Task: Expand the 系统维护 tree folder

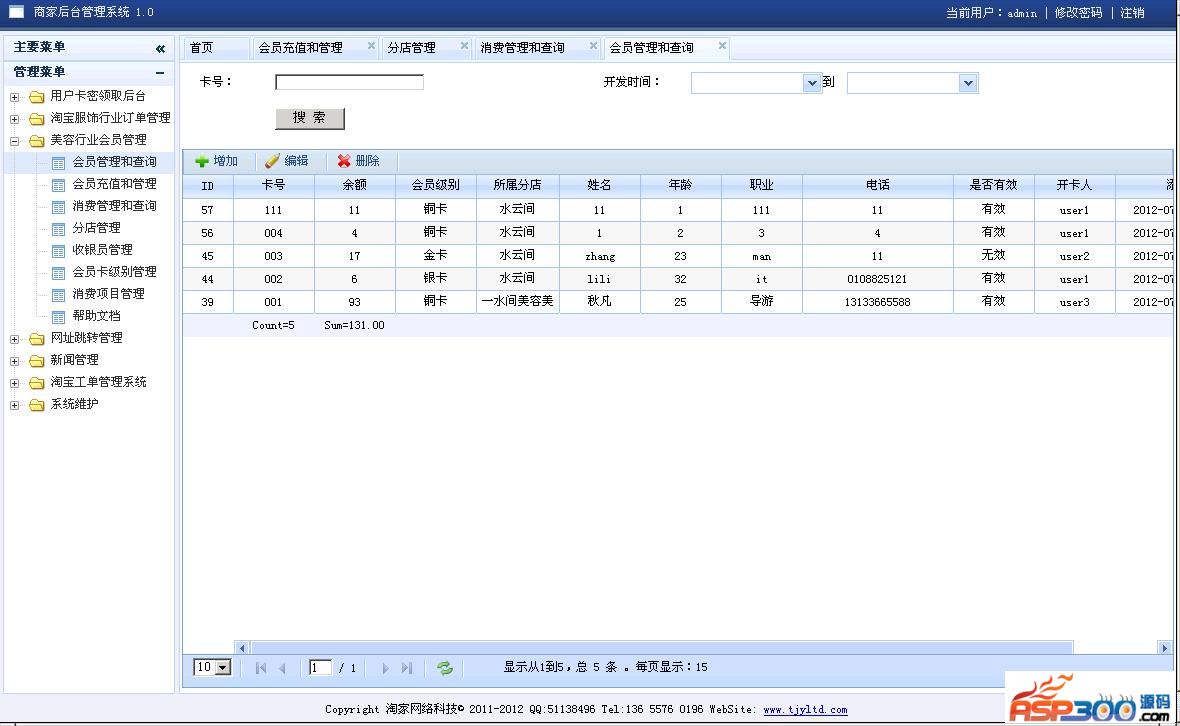Action: [14, 405]
